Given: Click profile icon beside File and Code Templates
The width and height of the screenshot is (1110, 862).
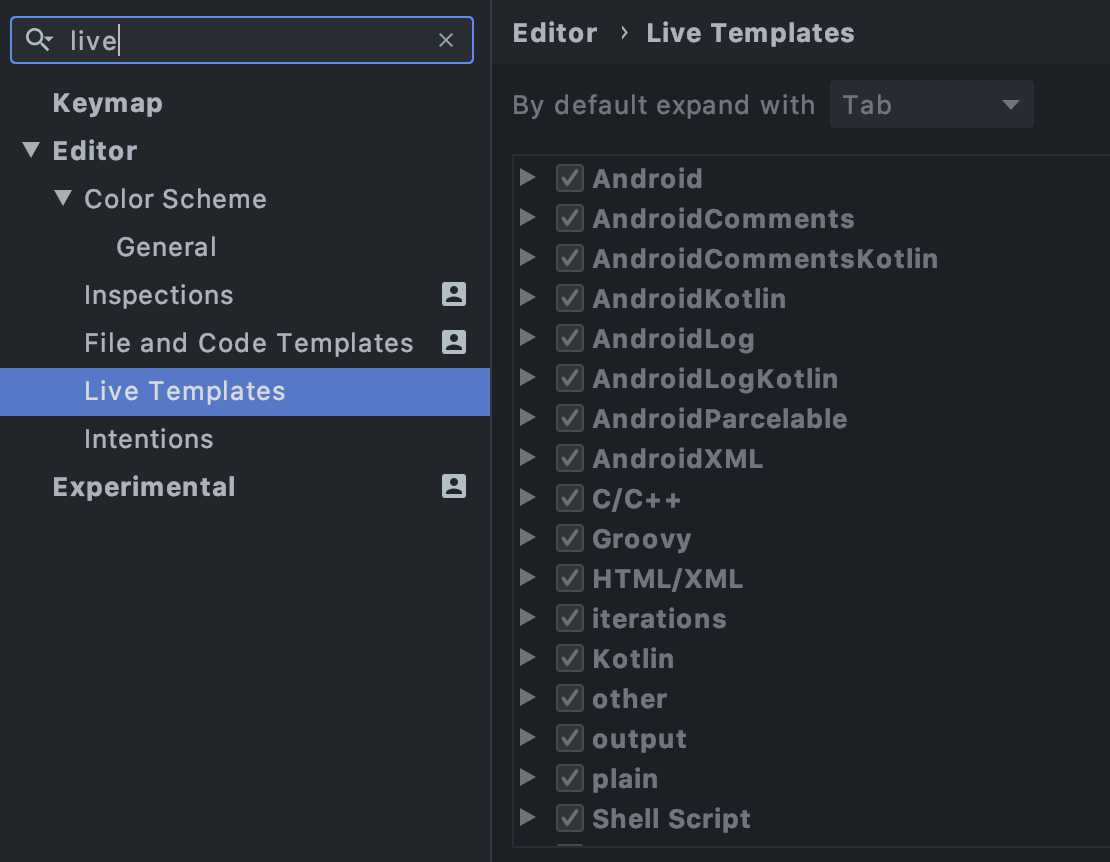Looking at the screenshot, I should (x=454, y=343).
